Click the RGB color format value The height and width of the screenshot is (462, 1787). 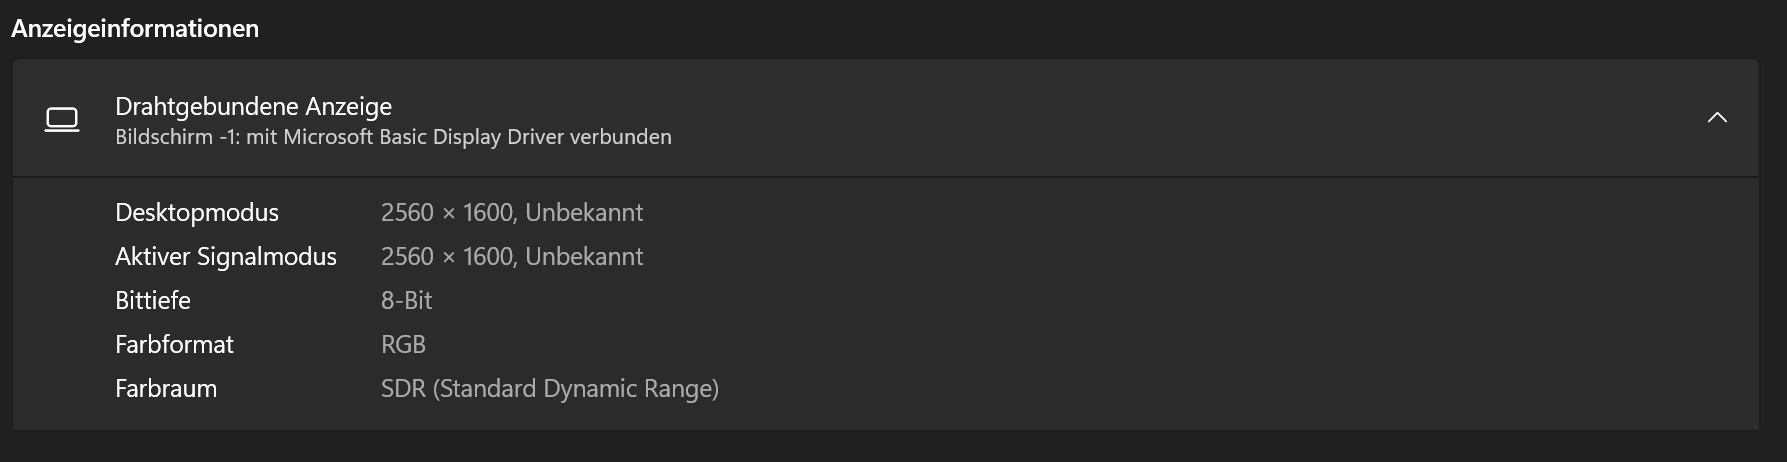403,345
